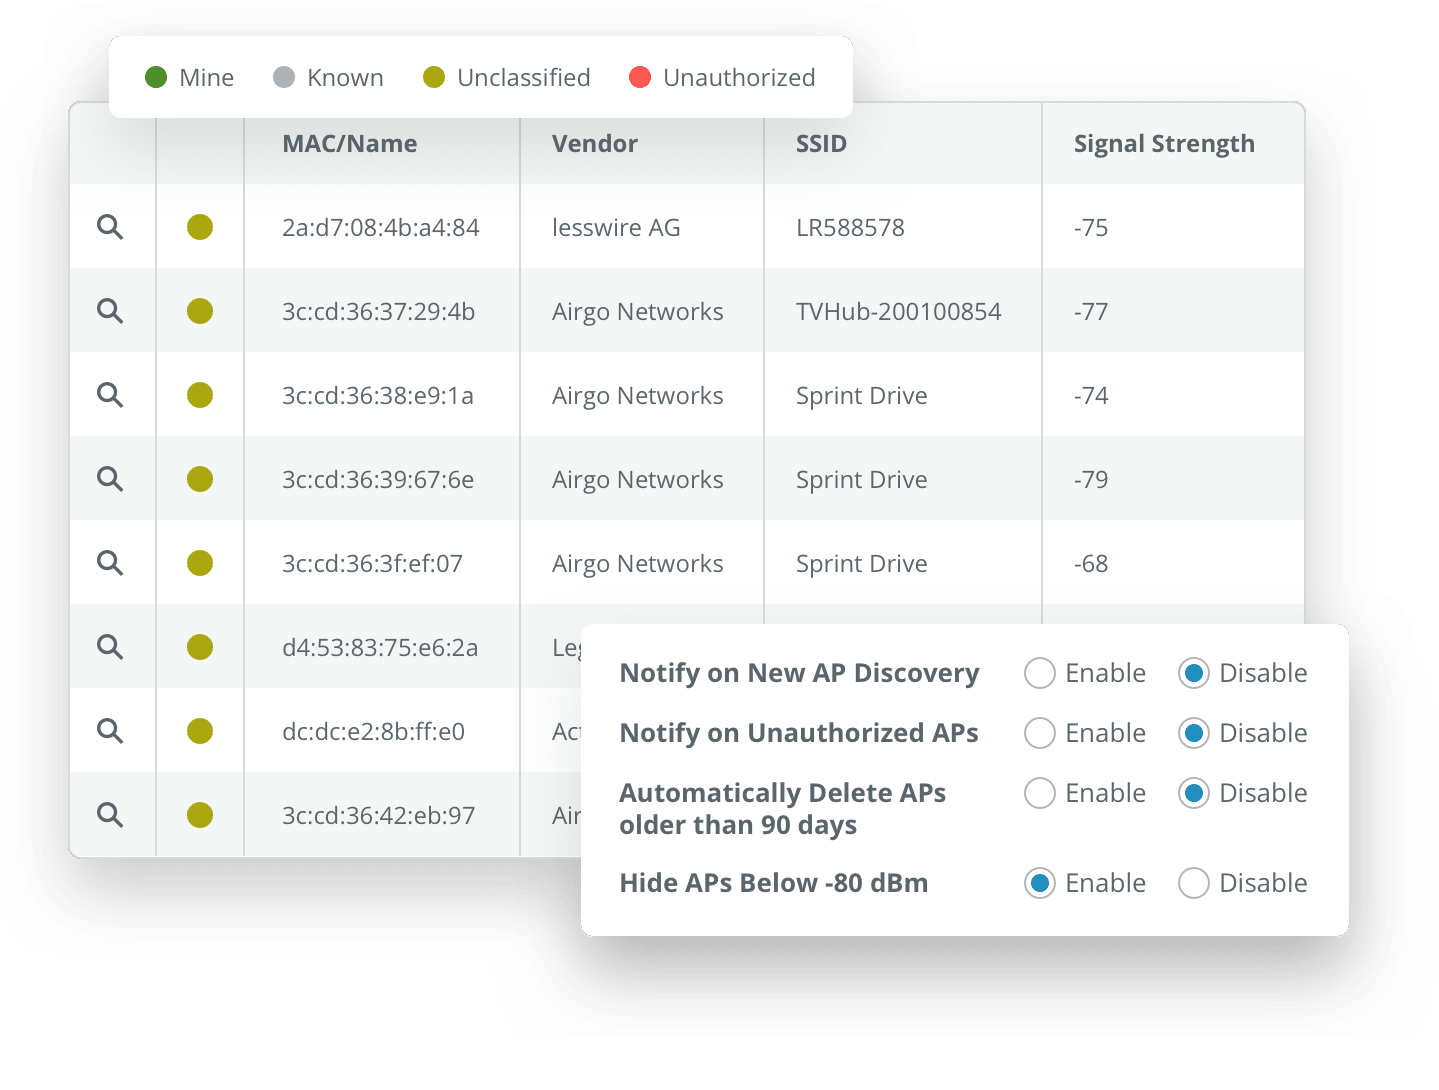The image size is (1439, 1090).
Task: Disable Hide APs Below -80 dBm
Action: 1194,883
